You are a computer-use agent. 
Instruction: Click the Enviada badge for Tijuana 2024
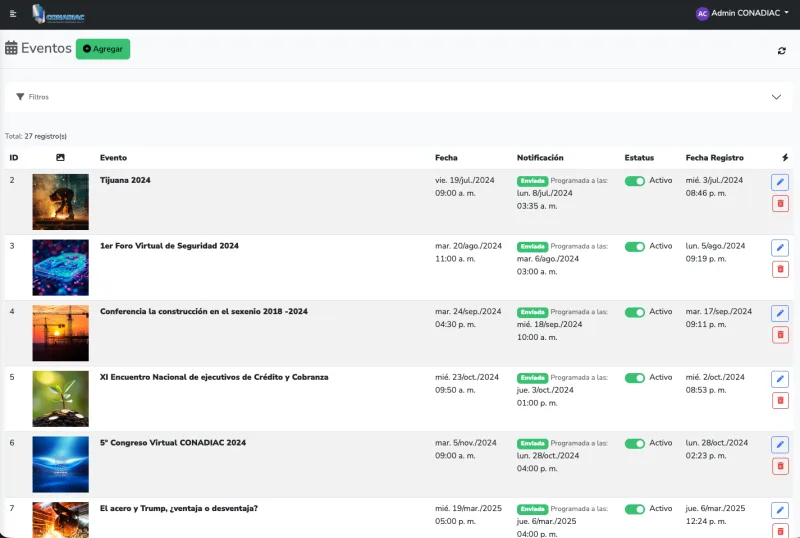coord(532,181)
